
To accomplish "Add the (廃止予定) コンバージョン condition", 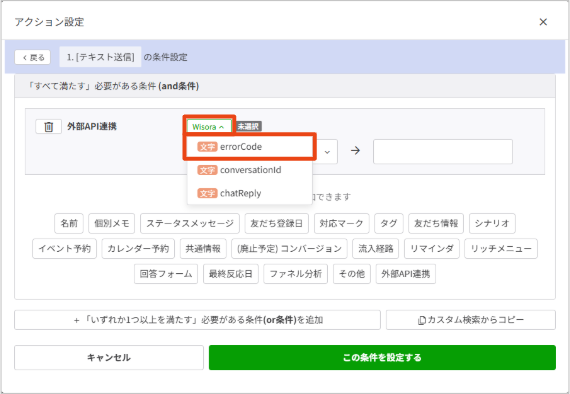I will [x=289, y=249].
